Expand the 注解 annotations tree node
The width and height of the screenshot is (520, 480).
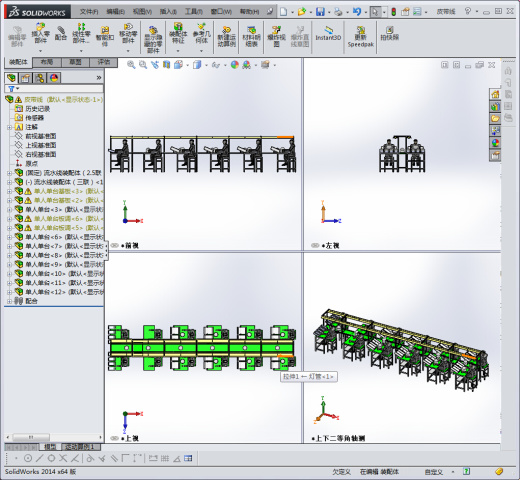(x=10, y=127)
